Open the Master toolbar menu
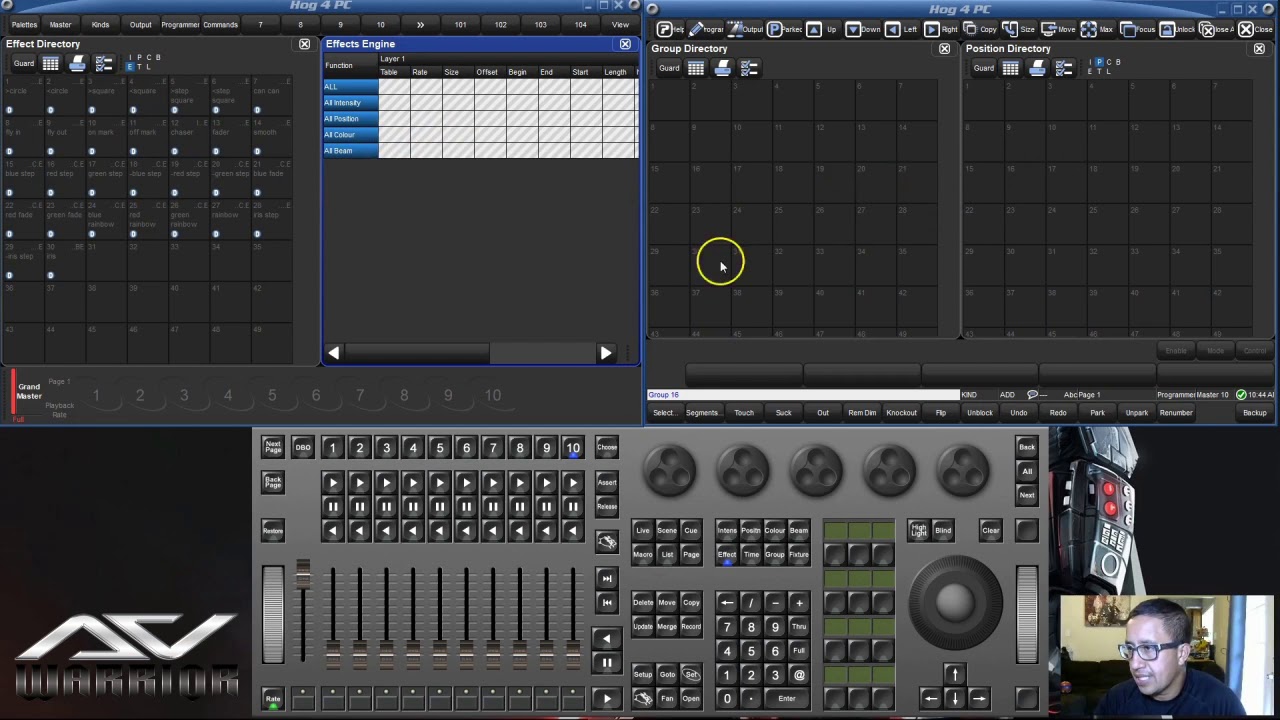The height and width of the screenshot is (720, 1280). click(x=60, y=24)
